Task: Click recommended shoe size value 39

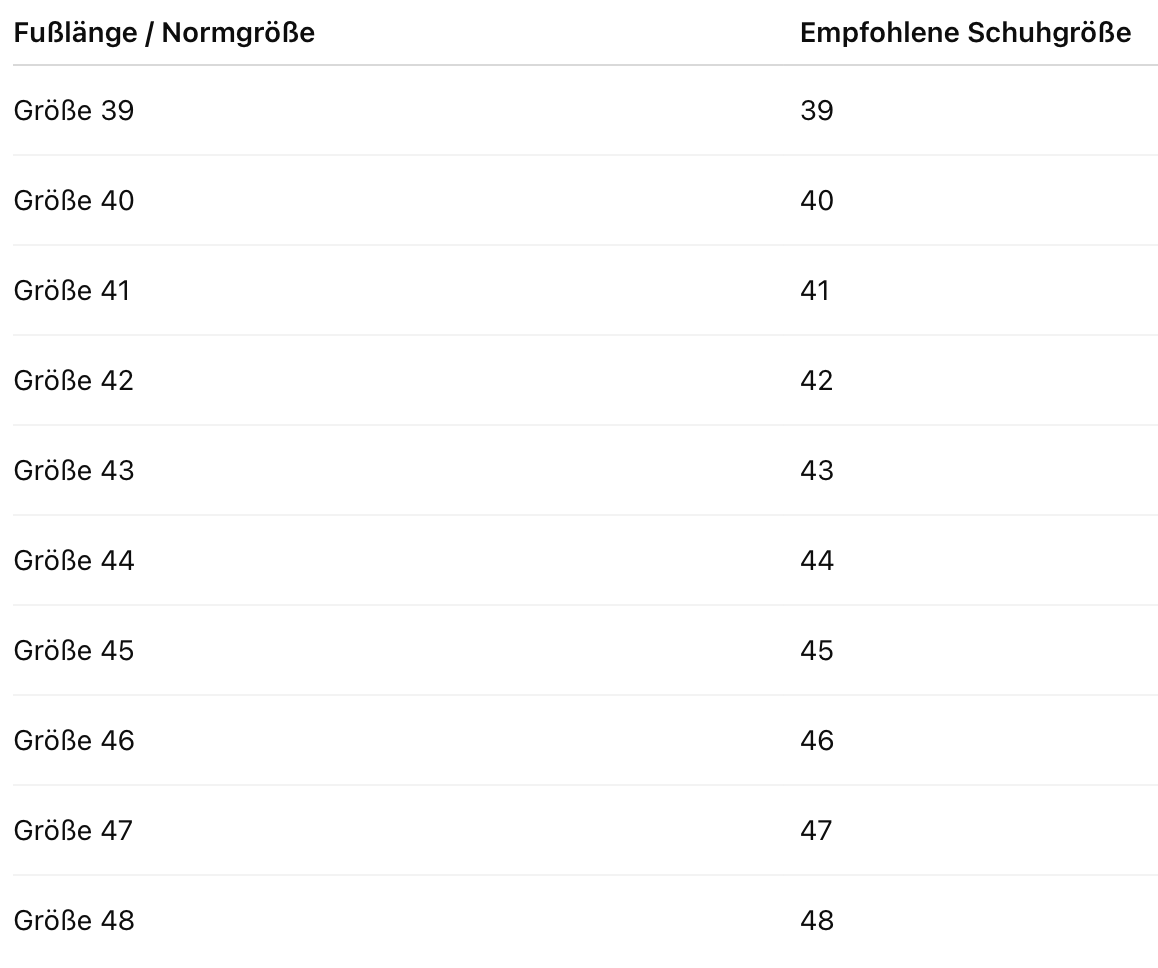Action: [816, 110]
